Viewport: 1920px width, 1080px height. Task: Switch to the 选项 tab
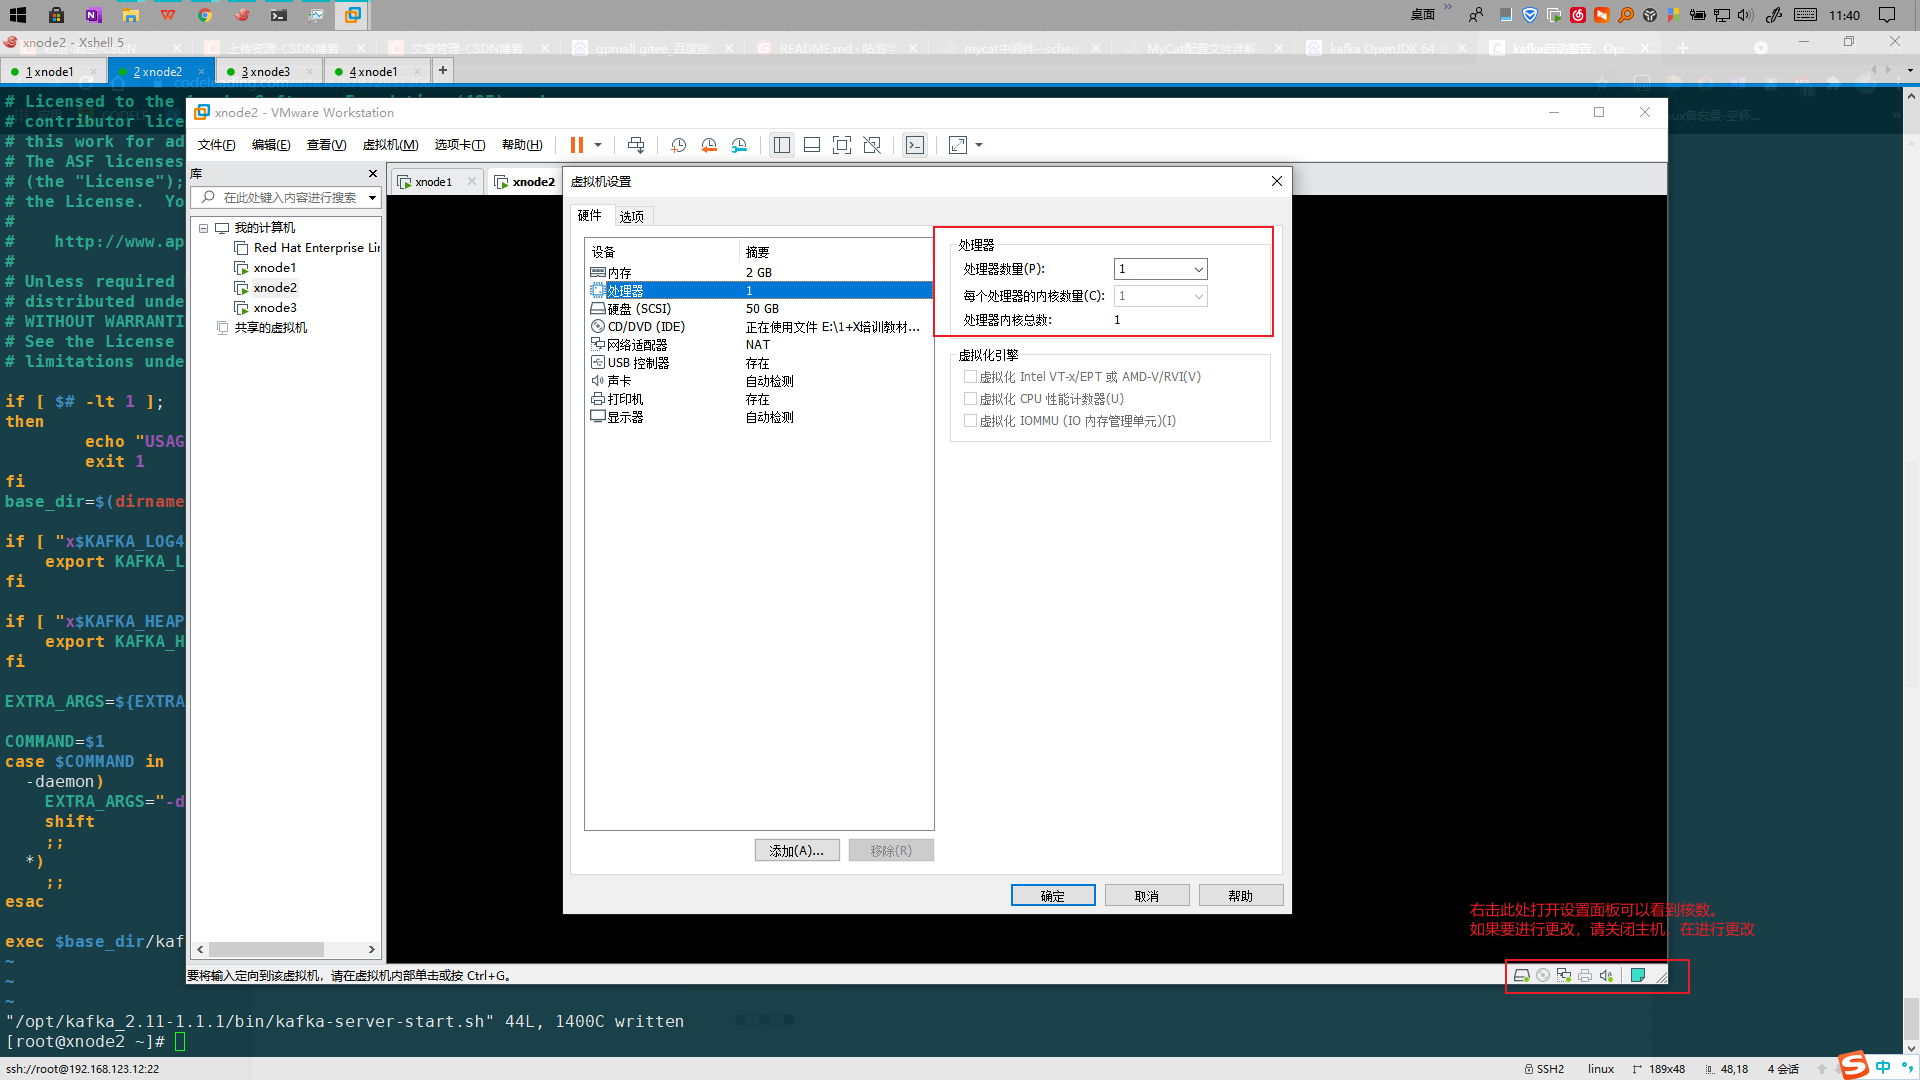(631, 216)
